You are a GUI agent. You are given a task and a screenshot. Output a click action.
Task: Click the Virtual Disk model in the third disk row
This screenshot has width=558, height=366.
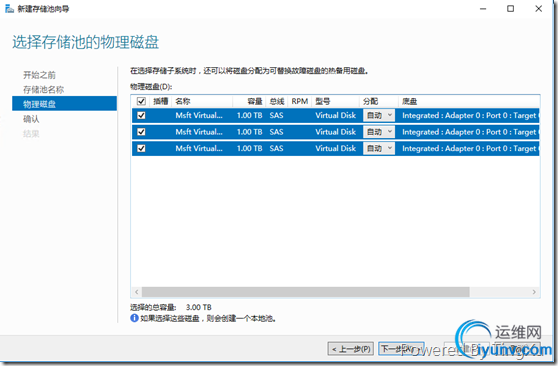(x=335, y=148)
